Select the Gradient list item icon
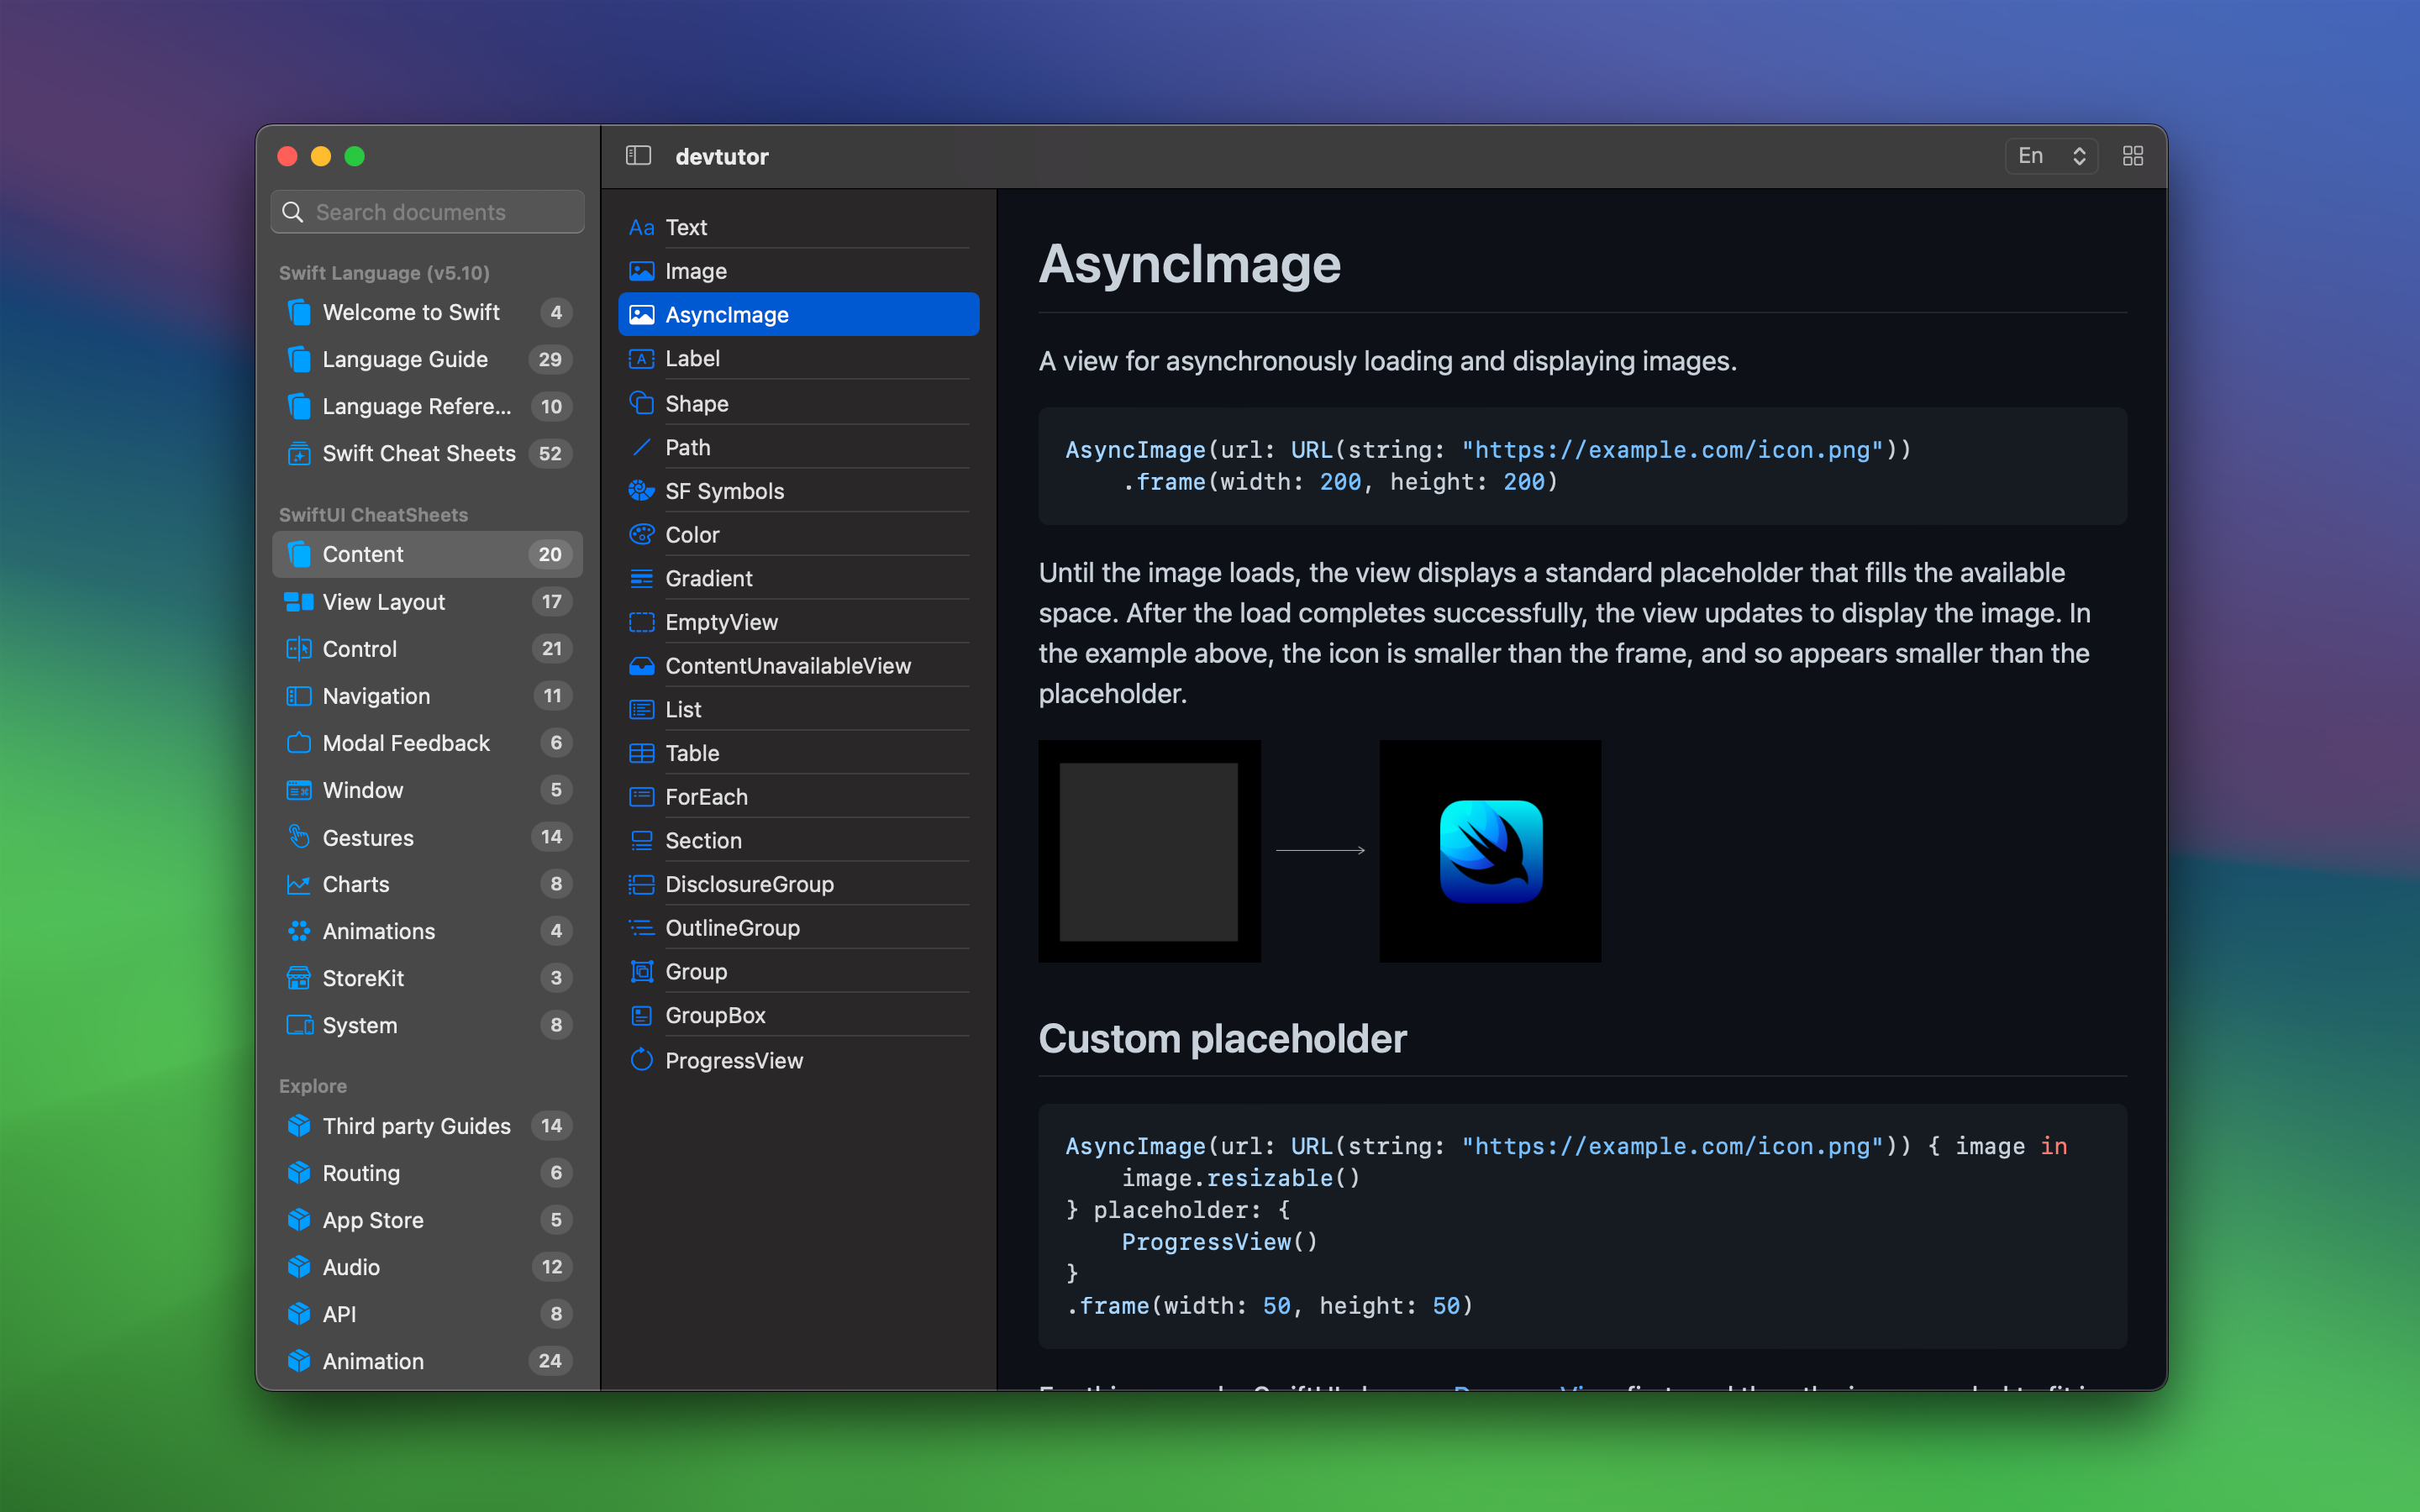2420x1512 pixels. pyautogui.click(x=641, y=578)
